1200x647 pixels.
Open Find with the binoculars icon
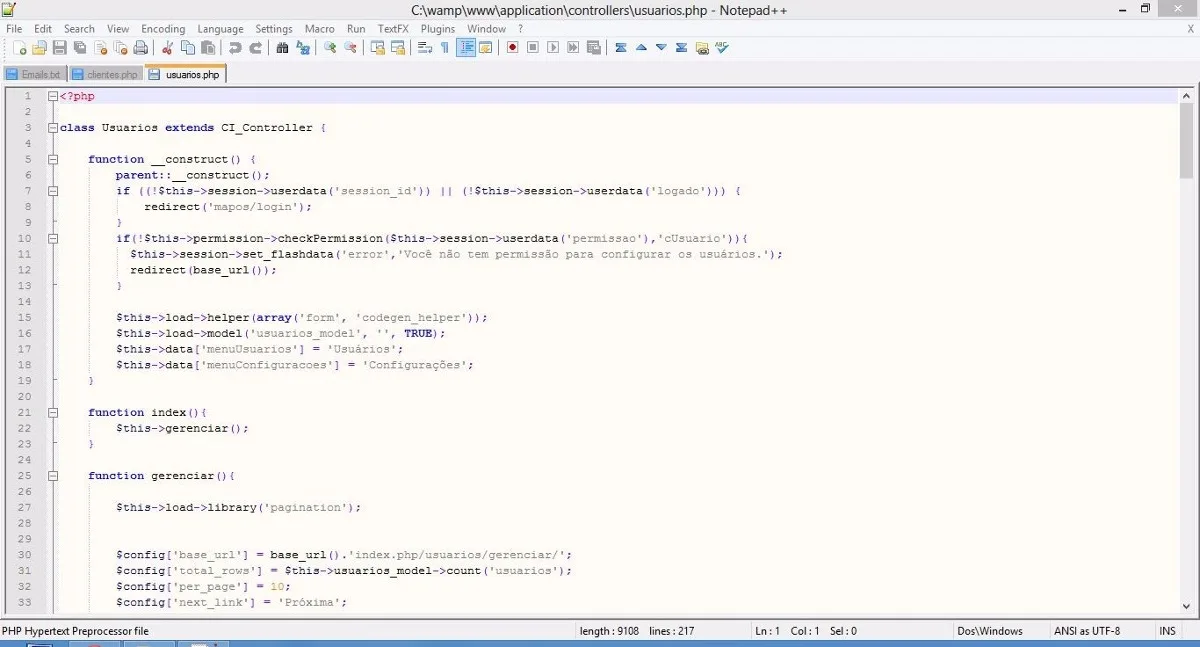click(282, 48)
